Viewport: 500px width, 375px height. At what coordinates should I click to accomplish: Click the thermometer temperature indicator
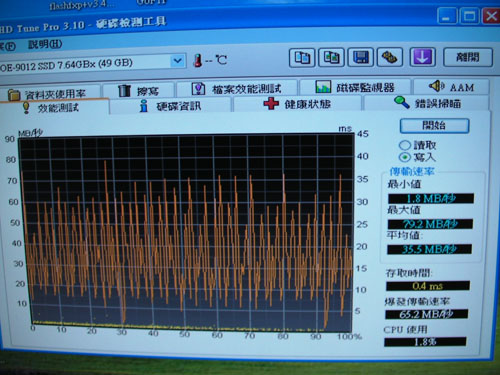click(198, 60)
